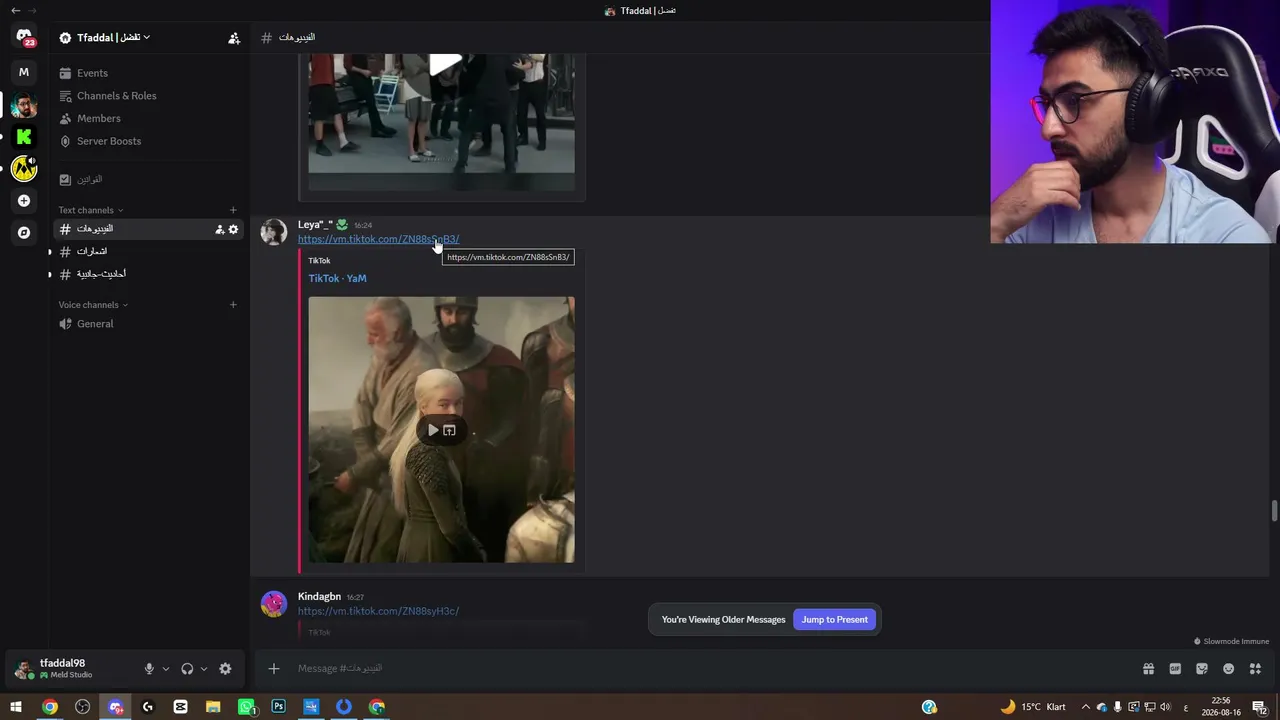The width and height of the screenshot is (1280, 720).
Task: Open Leya's profile avatar
Action: 273,232
